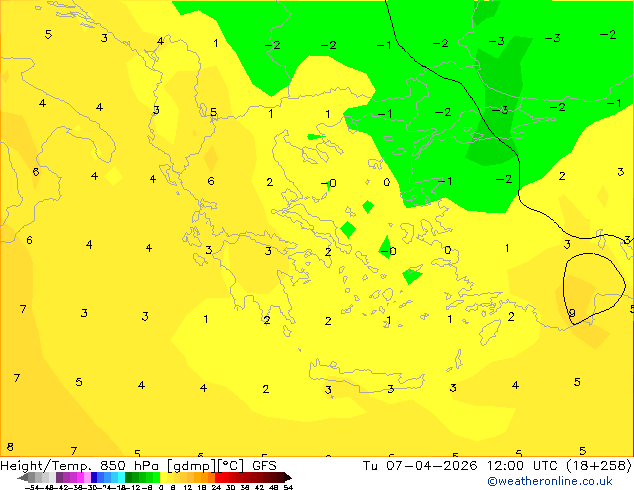Image resolution: width=634 pixels, height=490 pixels.
Task: Select the Height/Temp. 850 hPa title text
Action: (x=81, y=466)
